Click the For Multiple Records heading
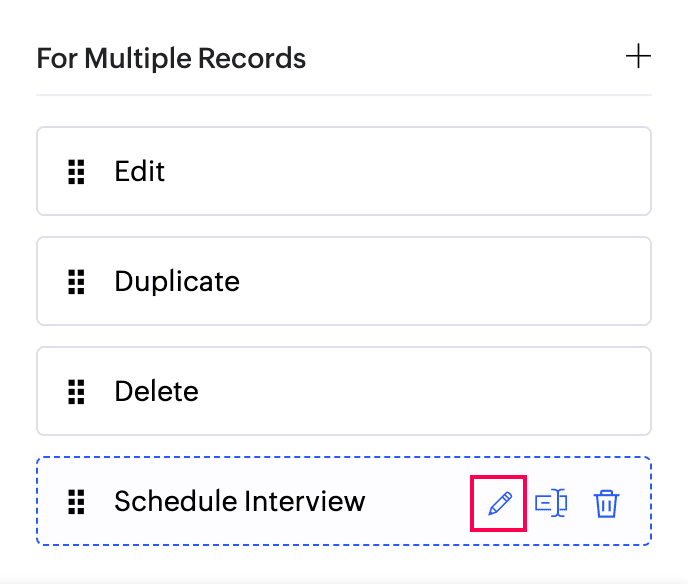The height and width of the screenshot is (584, 688). (171, 58)
